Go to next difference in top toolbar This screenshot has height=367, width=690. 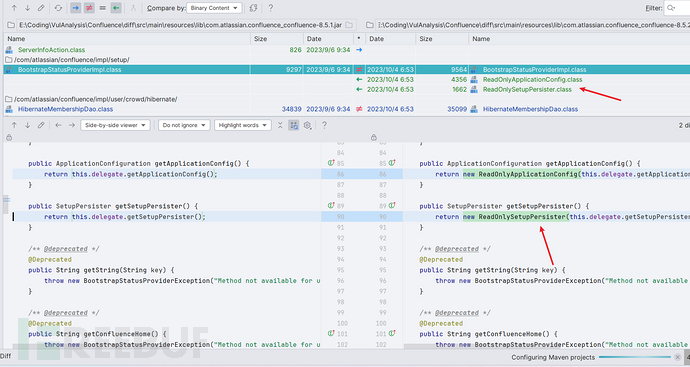[x=27, y=8]
